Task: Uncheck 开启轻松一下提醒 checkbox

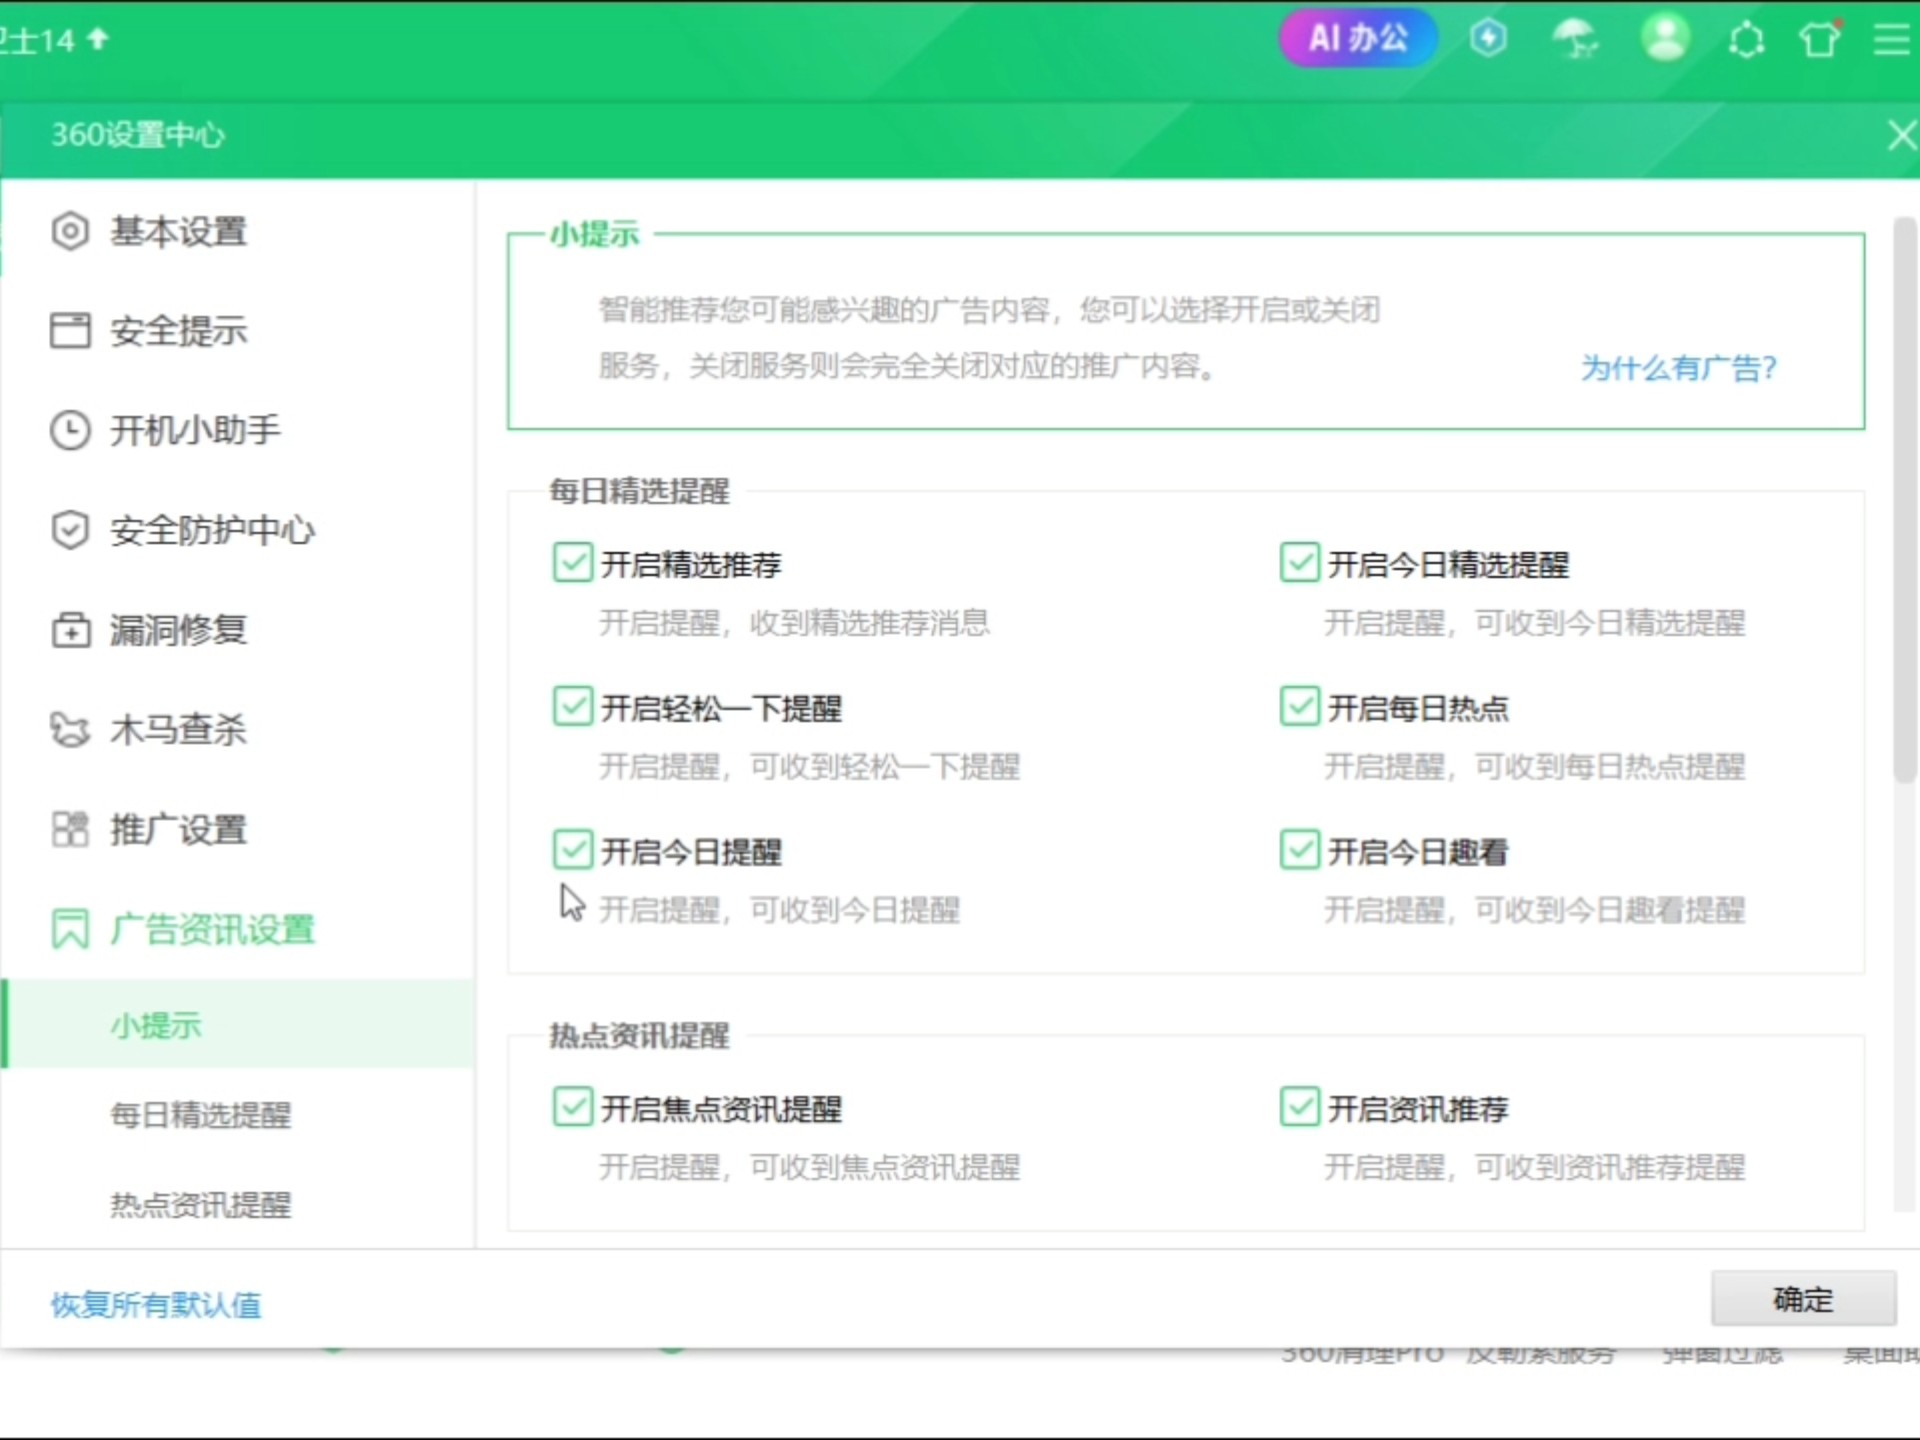Action: pos(572,706)
